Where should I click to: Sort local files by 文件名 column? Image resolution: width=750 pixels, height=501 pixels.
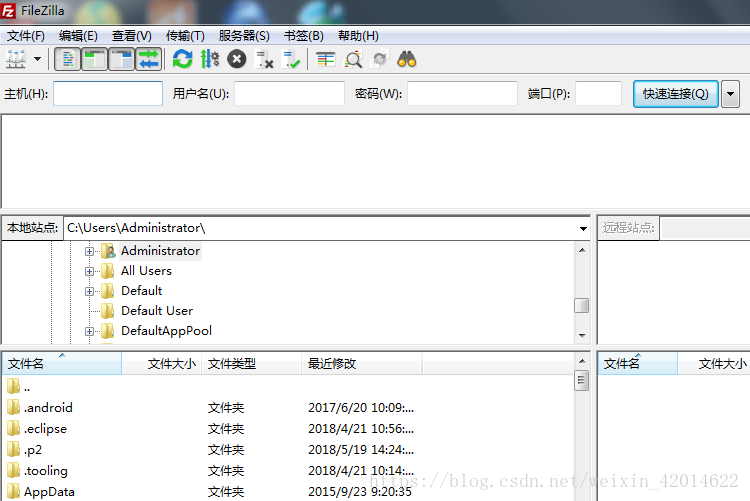[62, 364]
